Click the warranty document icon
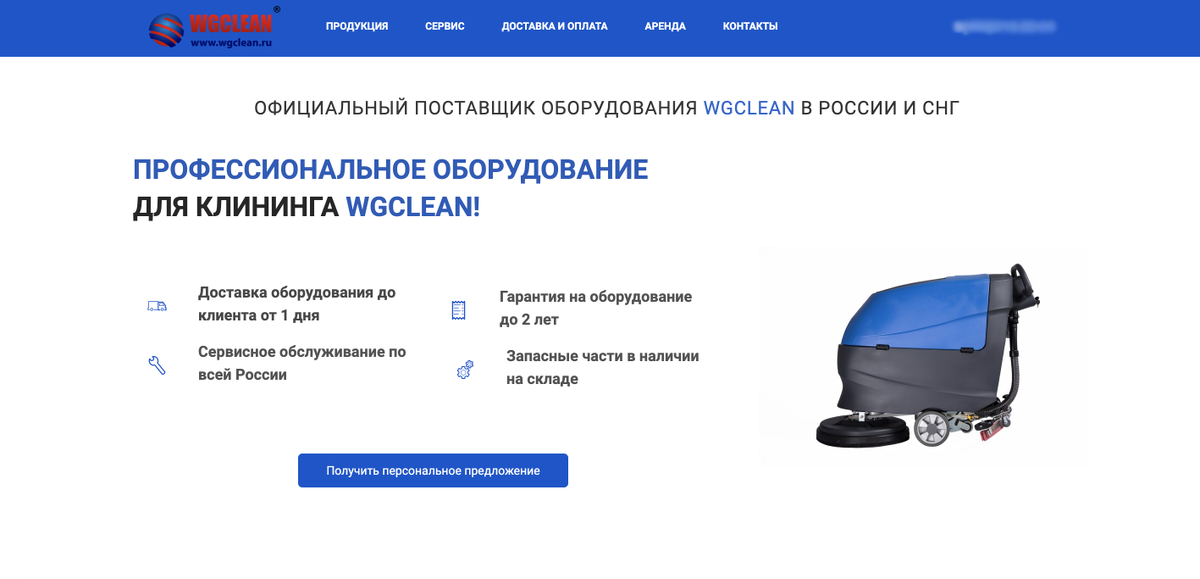The height and width of the screenshot is (579, 1200). [458, 310]
